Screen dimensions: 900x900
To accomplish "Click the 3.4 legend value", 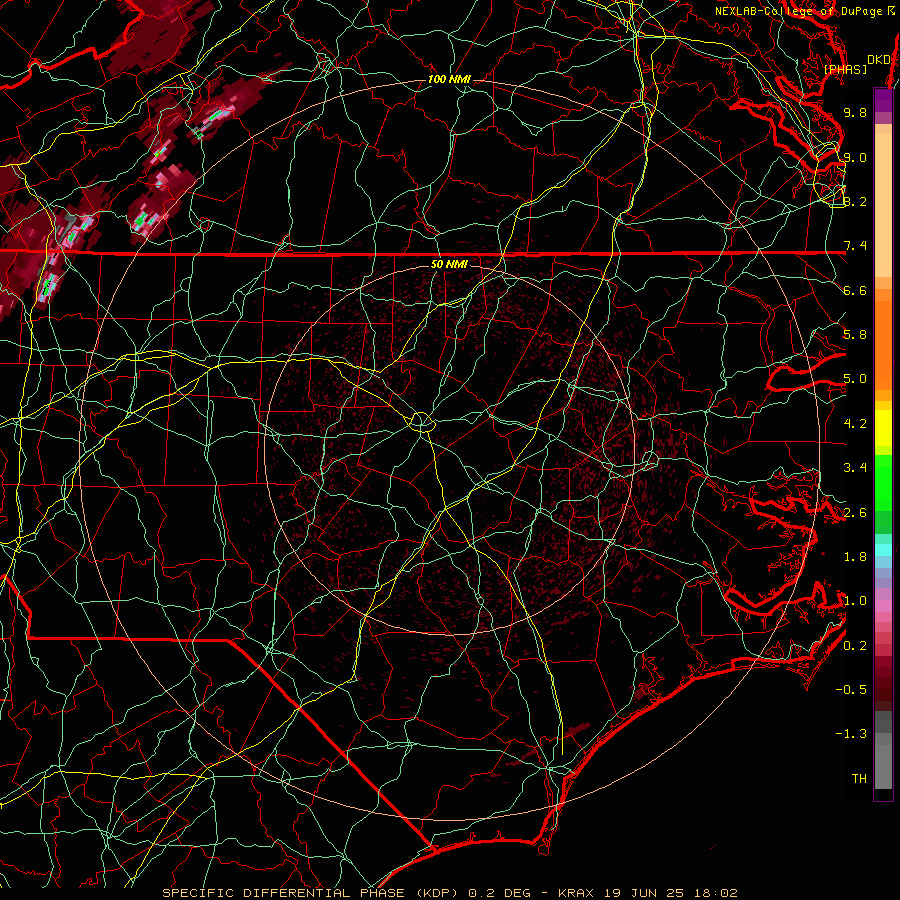I will coord(855,467).
